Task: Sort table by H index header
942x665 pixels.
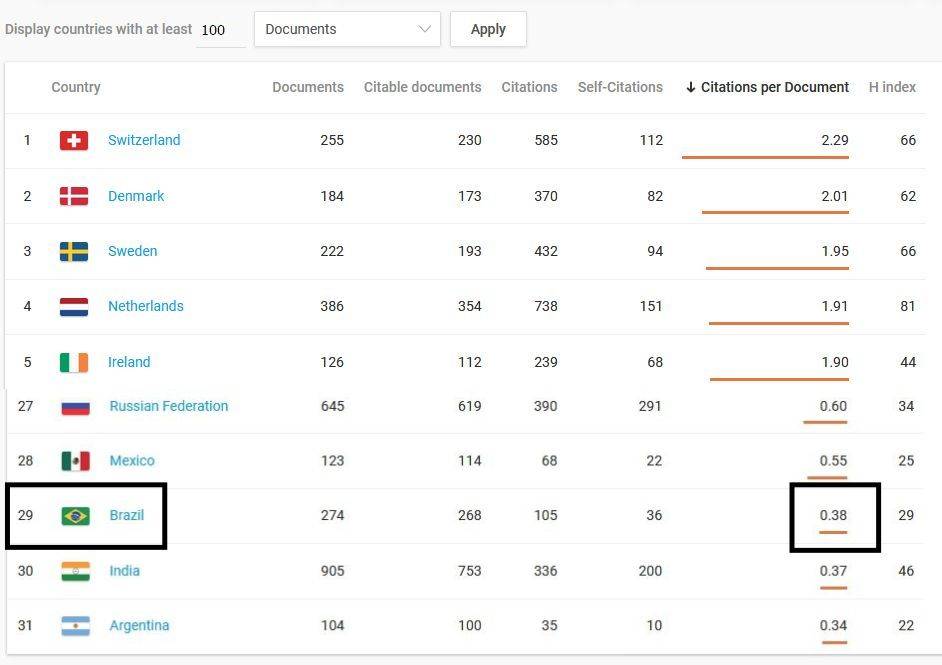Action: click(x=892, y=87)
